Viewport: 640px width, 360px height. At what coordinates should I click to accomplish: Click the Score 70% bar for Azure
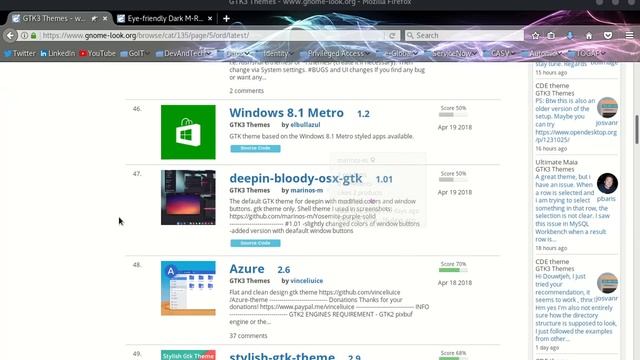click(453, 270)
